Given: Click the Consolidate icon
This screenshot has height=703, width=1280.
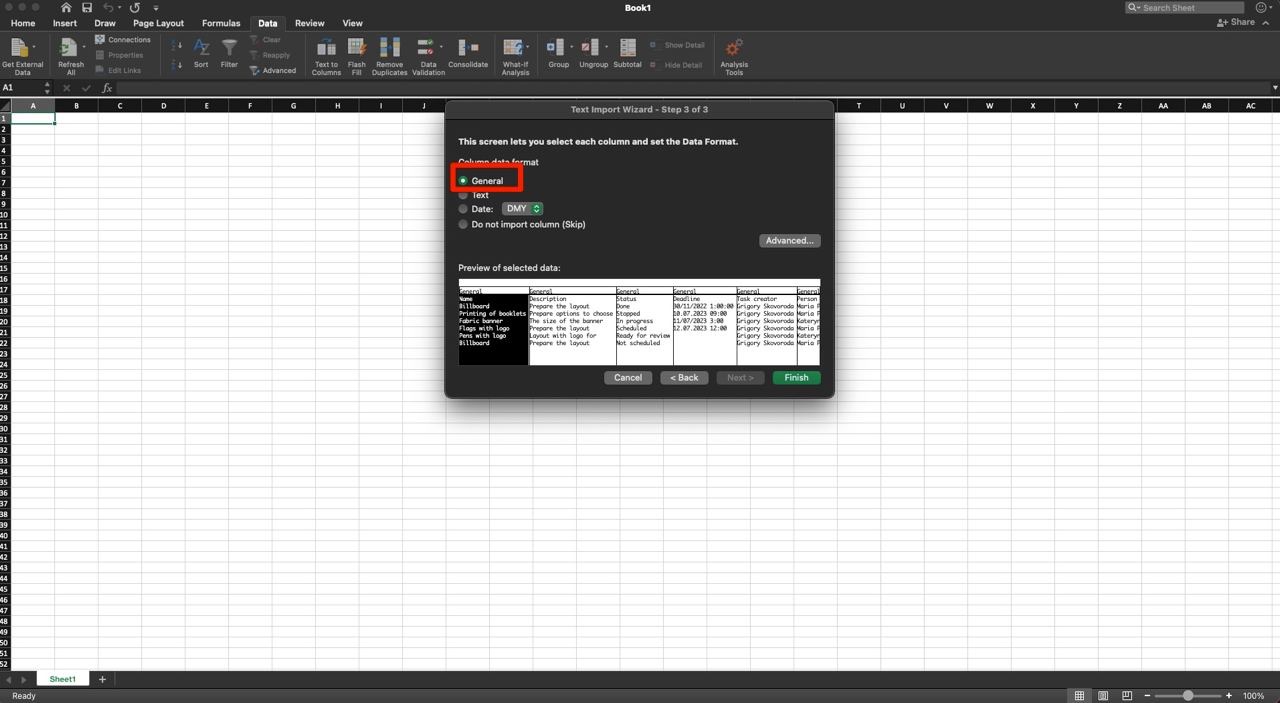Looking at the screenshot, I should 468,48.
